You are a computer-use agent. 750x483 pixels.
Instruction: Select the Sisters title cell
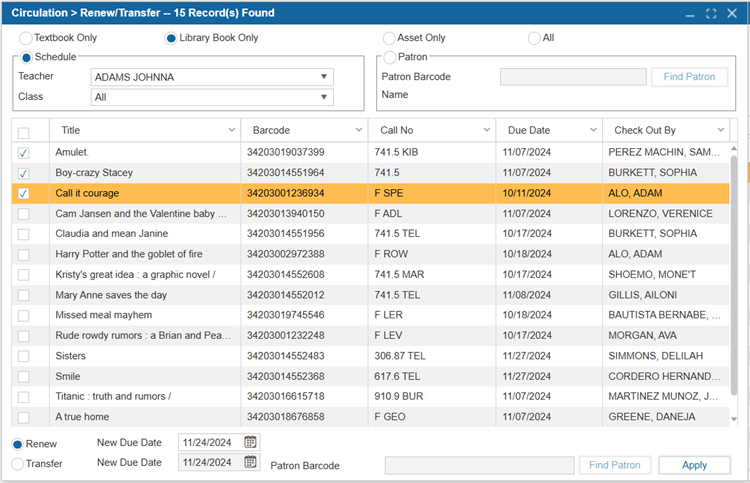pos(145,356)
